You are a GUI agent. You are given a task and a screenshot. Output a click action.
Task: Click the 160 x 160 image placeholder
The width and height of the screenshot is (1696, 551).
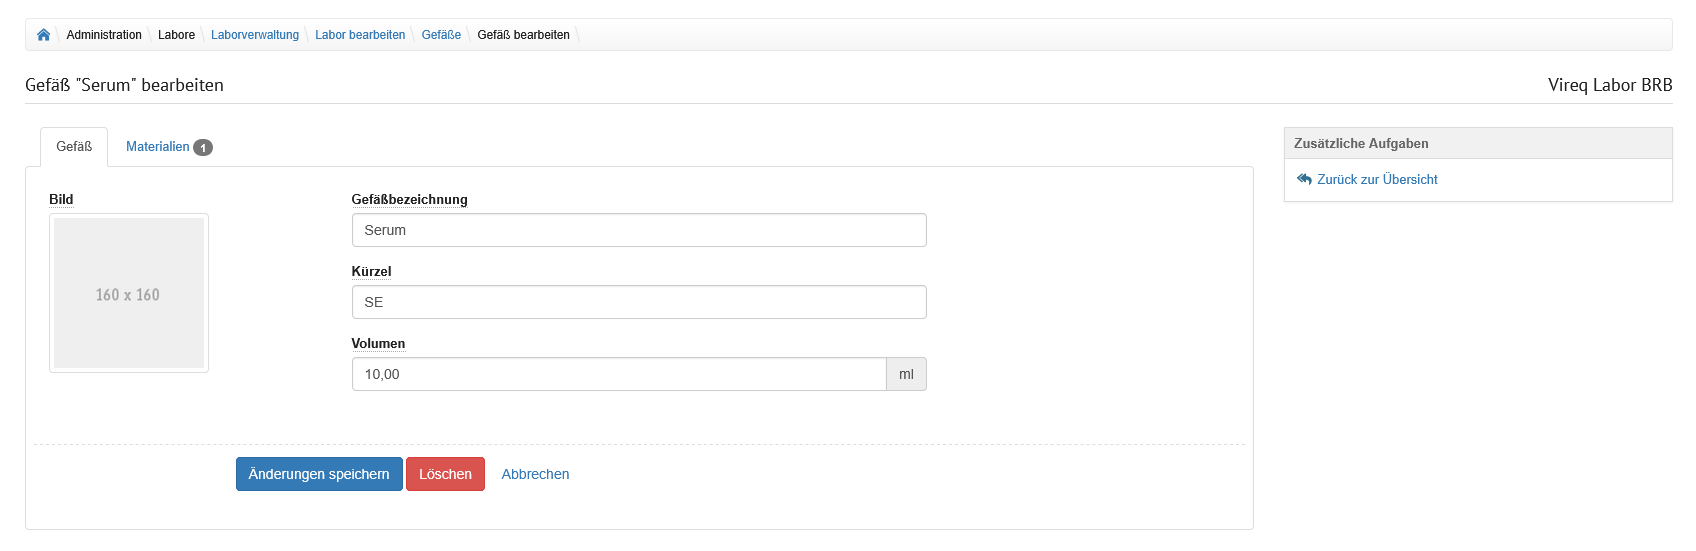coord(129,293)
